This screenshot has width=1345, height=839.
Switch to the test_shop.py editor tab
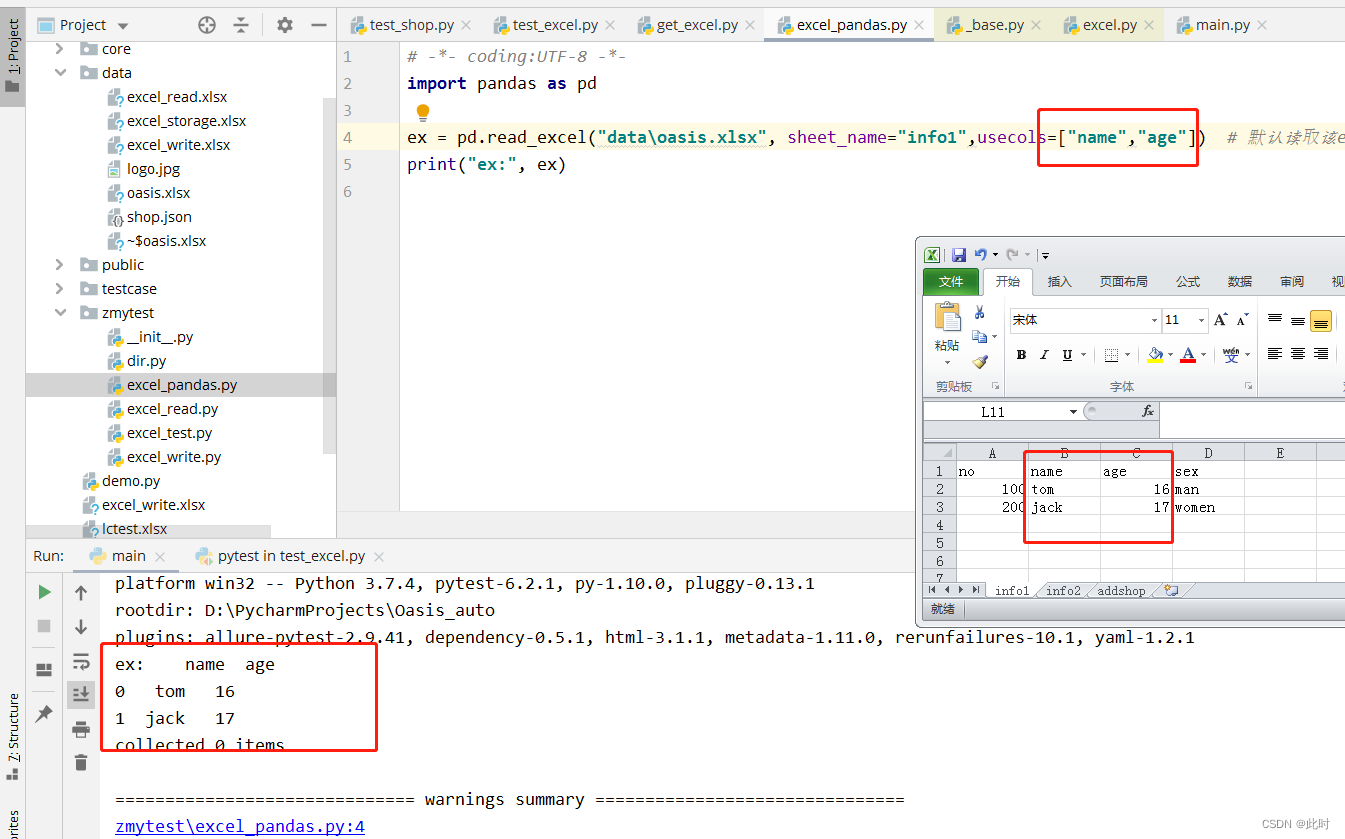click(411, 25)
